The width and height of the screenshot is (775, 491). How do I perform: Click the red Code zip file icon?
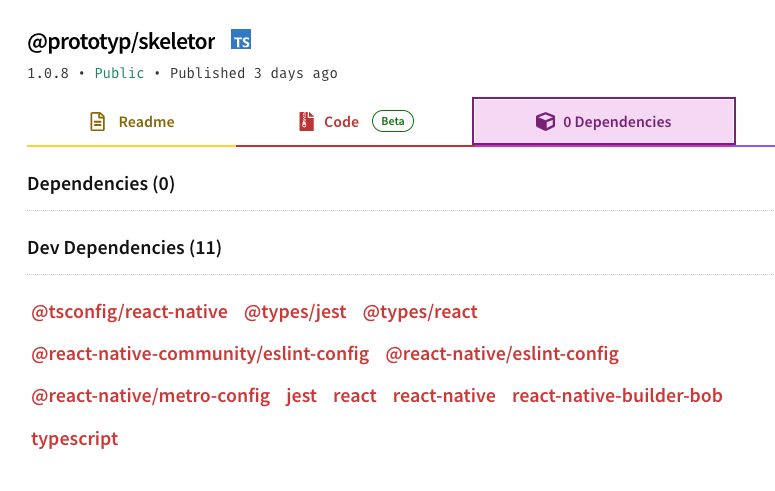pos(306,122)
